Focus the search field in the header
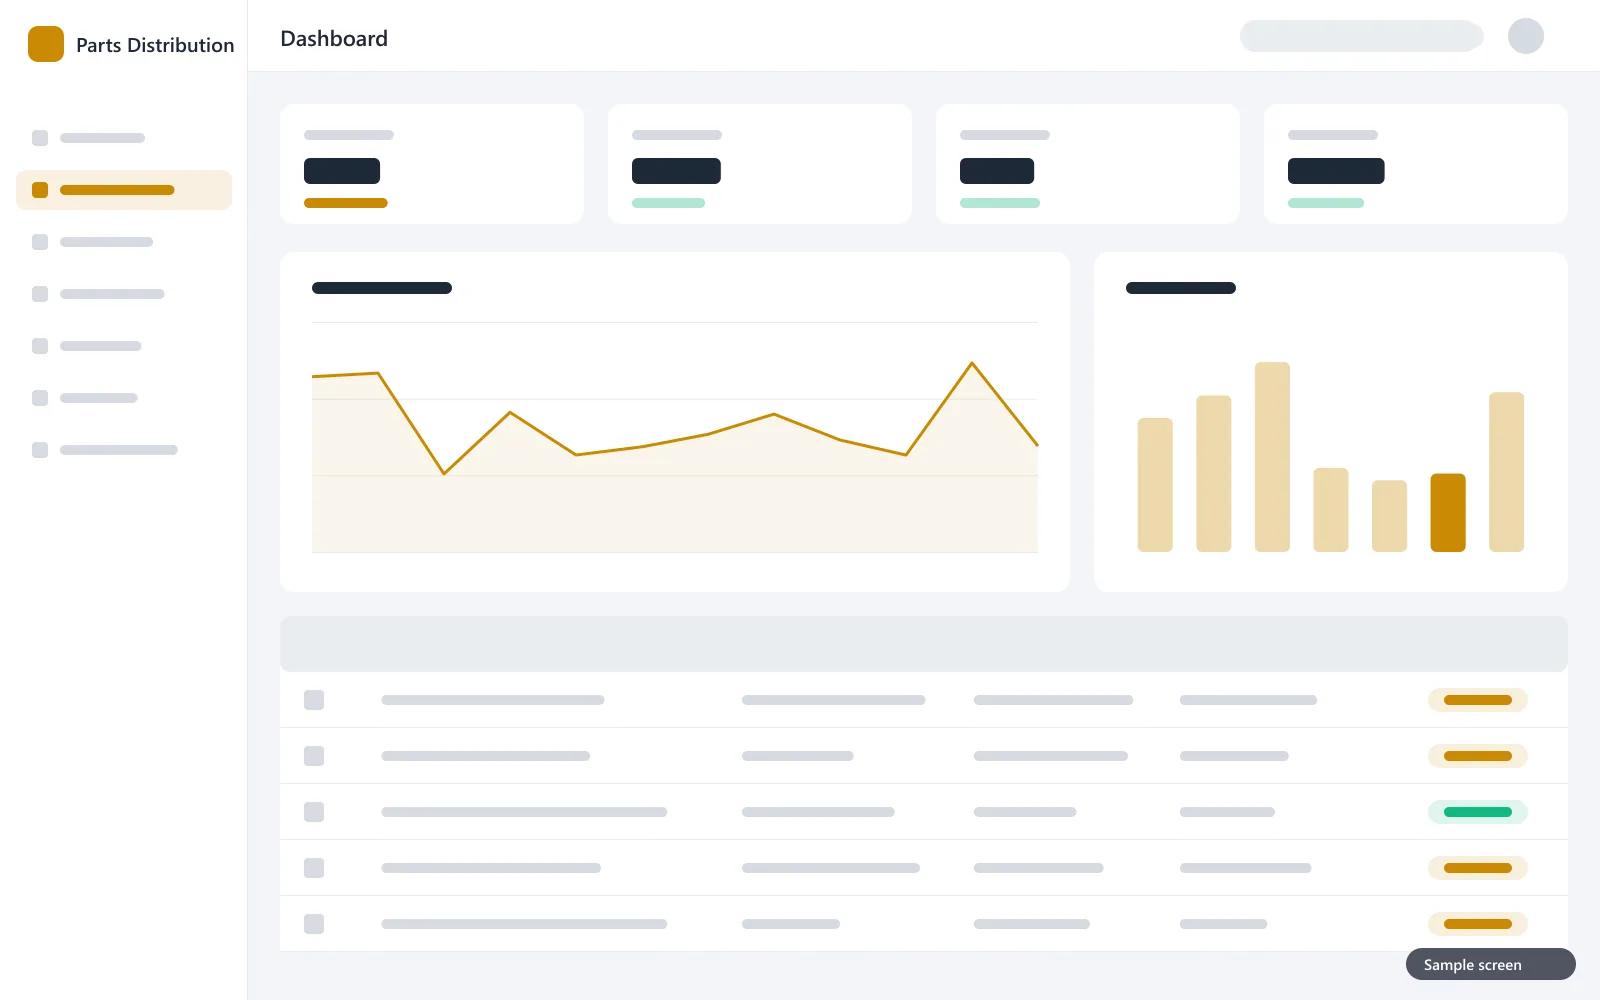1600x1000 pixels. [x=1361, y=36]
